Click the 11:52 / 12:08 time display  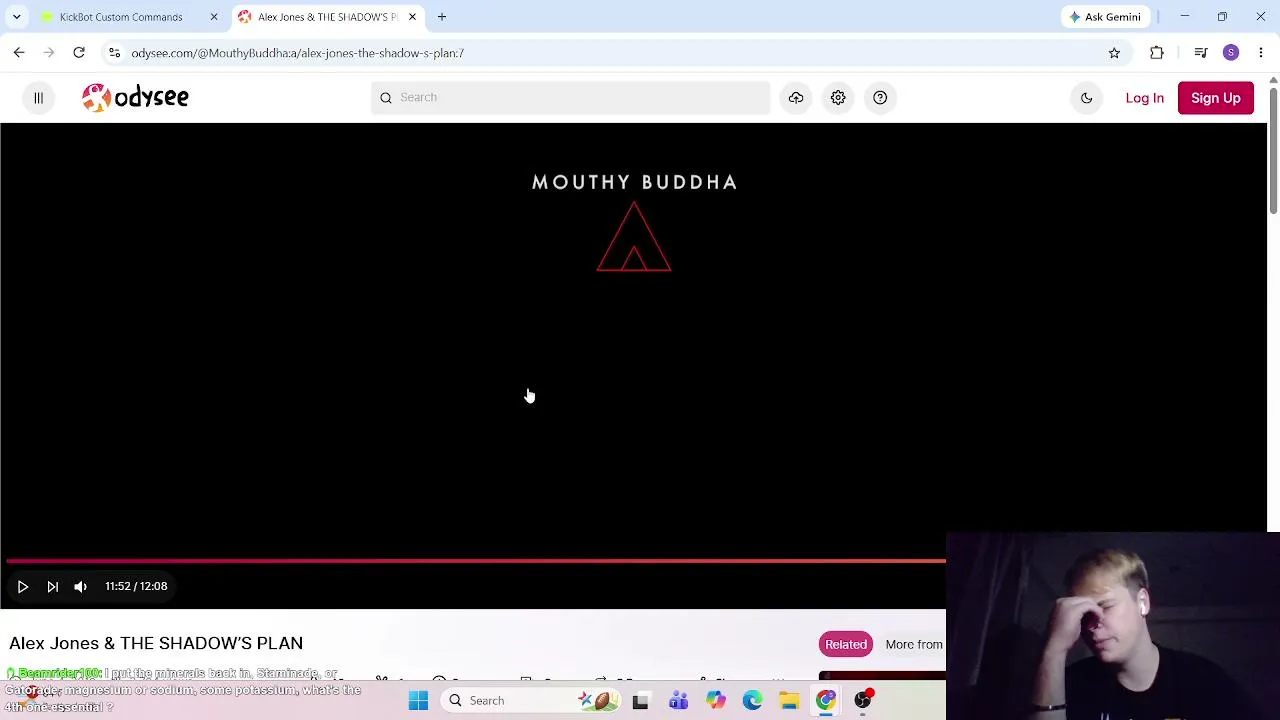136,587
